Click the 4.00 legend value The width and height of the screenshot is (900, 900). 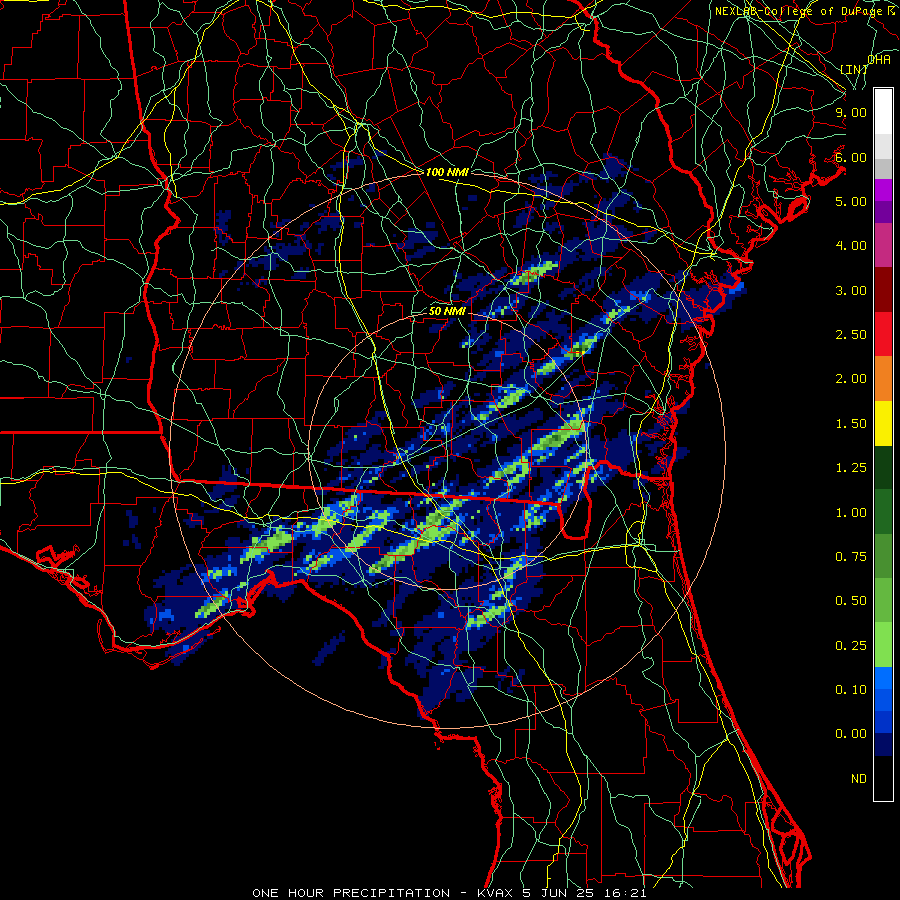tap(851, 246)
